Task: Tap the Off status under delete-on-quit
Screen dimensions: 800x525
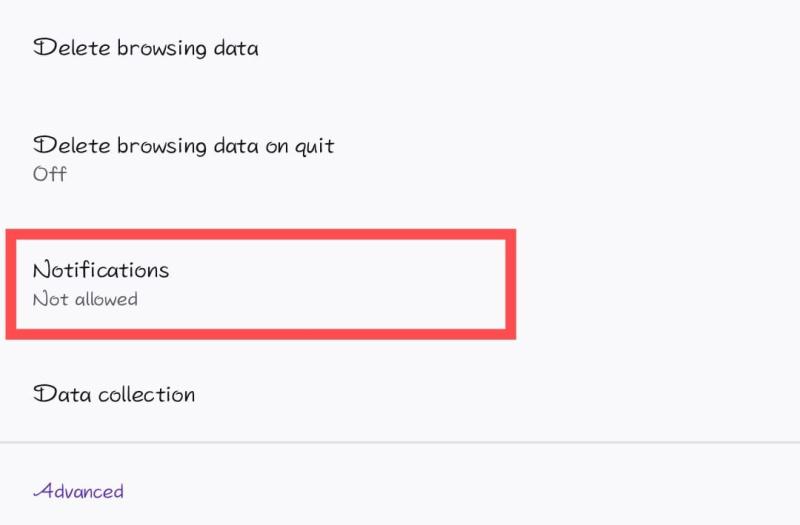Action: (50, 174)
